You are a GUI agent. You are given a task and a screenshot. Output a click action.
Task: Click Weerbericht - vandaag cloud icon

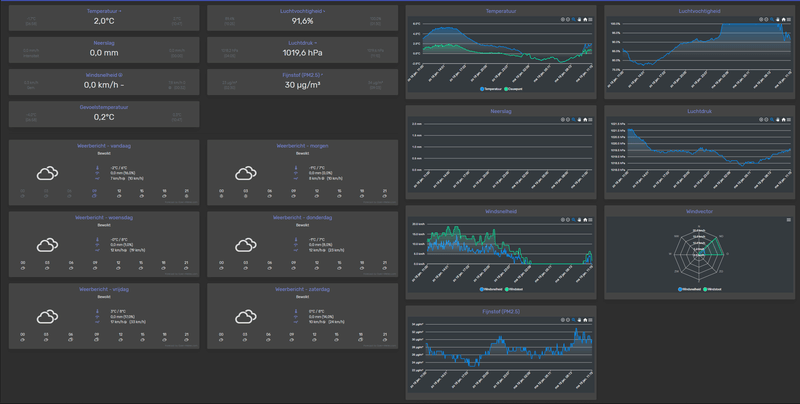click(47, 173)
